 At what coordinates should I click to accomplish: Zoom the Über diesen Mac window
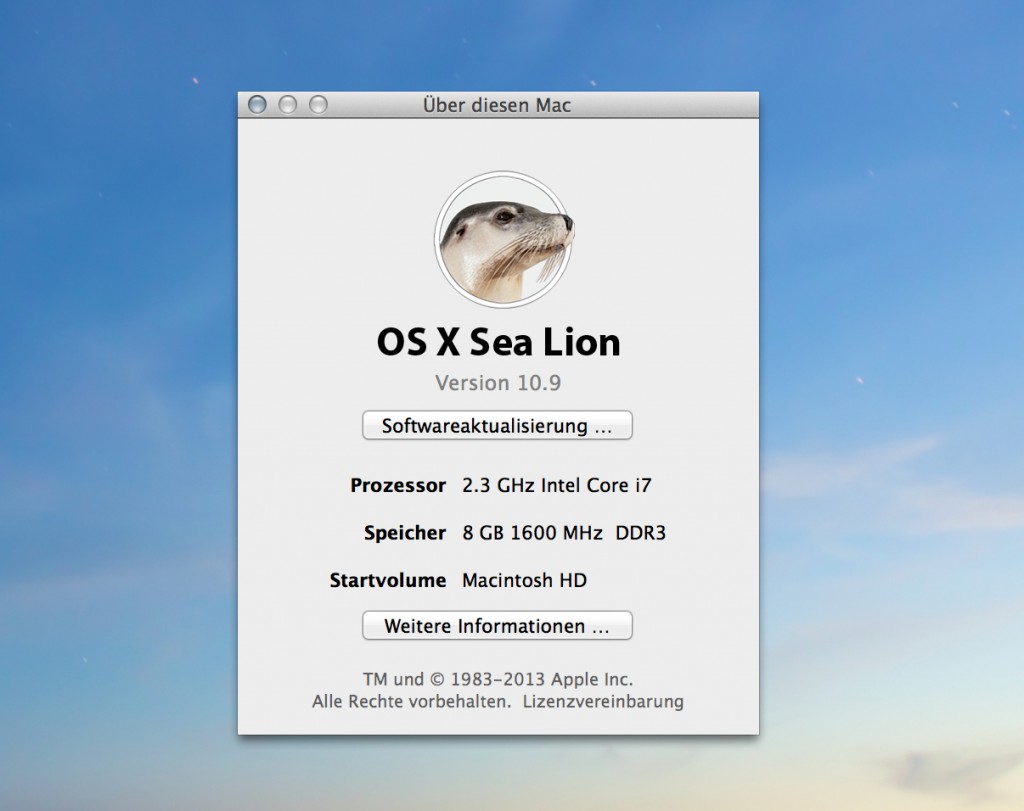pos(318,104)
